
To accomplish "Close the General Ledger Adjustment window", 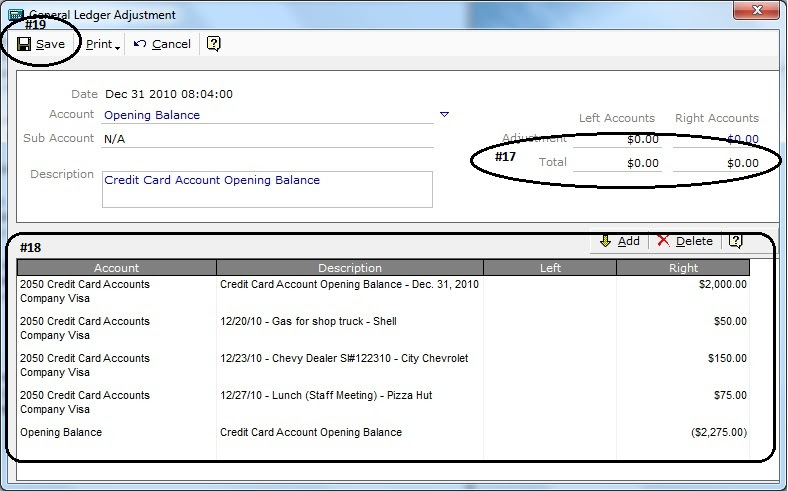I will (x=757, y=10).
